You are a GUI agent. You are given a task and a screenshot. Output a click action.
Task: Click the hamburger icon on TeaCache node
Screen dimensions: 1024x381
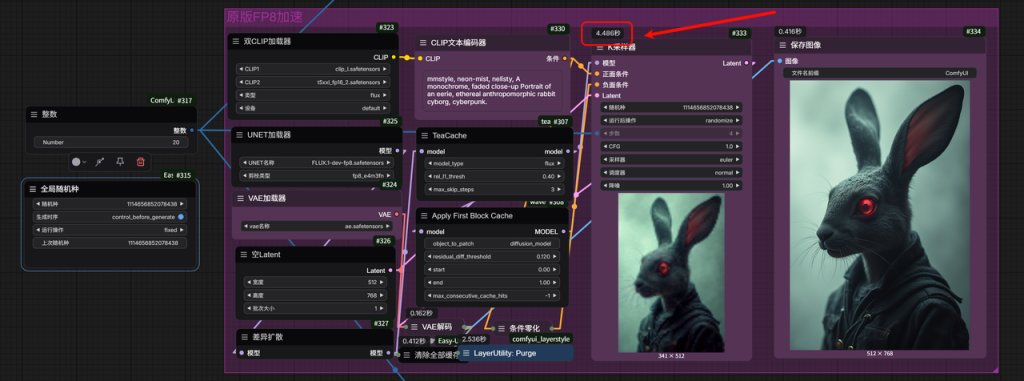point(423,136)
